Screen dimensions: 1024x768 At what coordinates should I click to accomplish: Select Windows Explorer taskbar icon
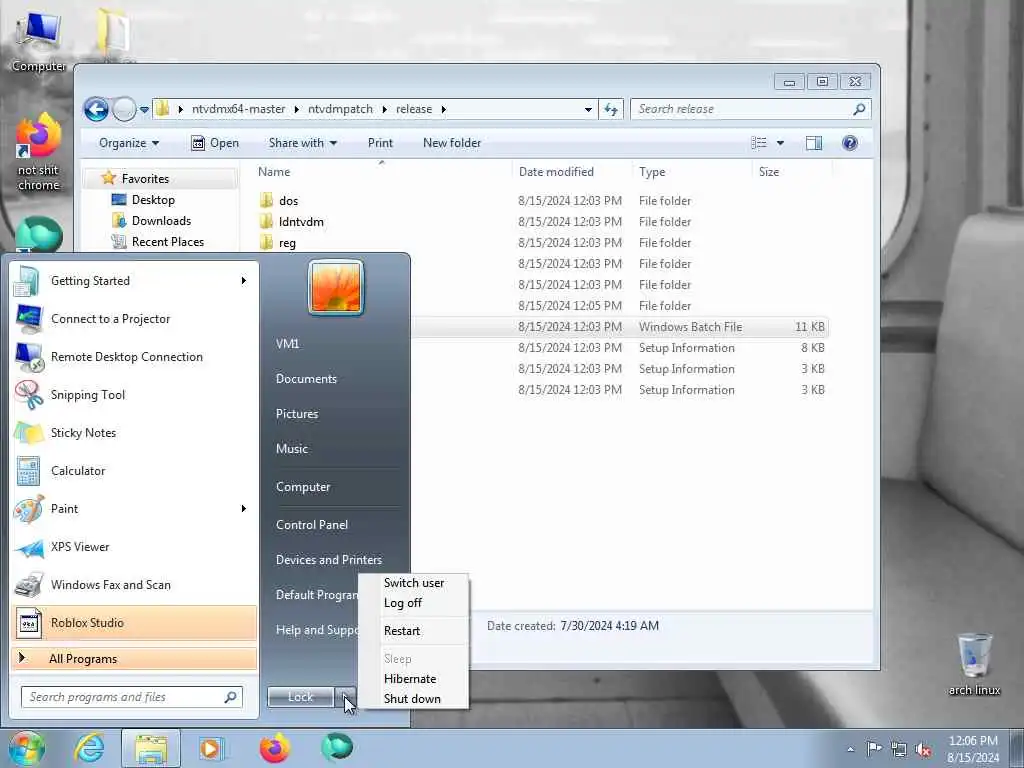point(151,748)
